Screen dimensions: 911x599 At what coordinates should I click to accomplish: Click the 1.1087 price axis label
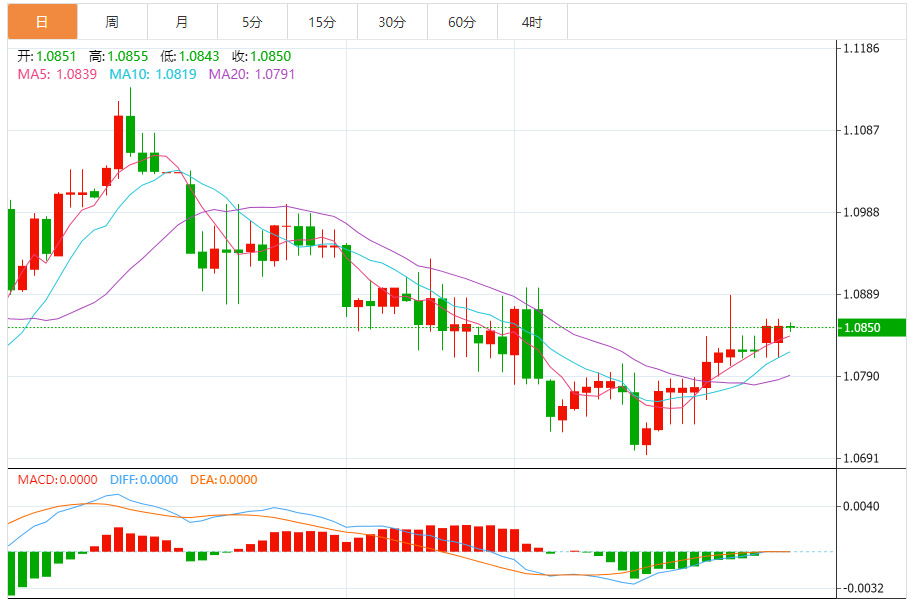click(862, 130)
